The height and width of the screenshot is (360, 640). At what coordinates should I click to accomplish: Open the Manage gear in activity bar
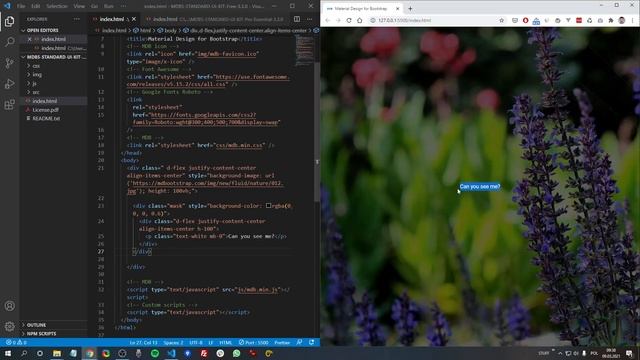pos(9,326)
